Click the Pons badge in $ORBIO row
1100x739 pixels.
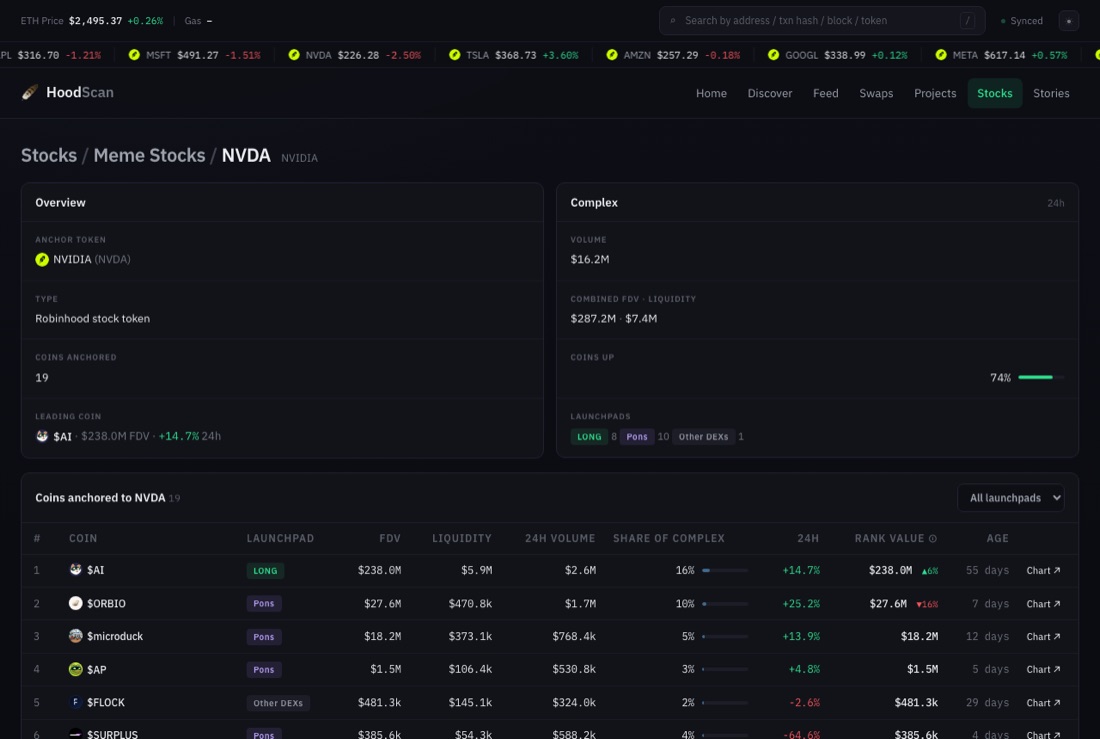[x=264, y=604]
